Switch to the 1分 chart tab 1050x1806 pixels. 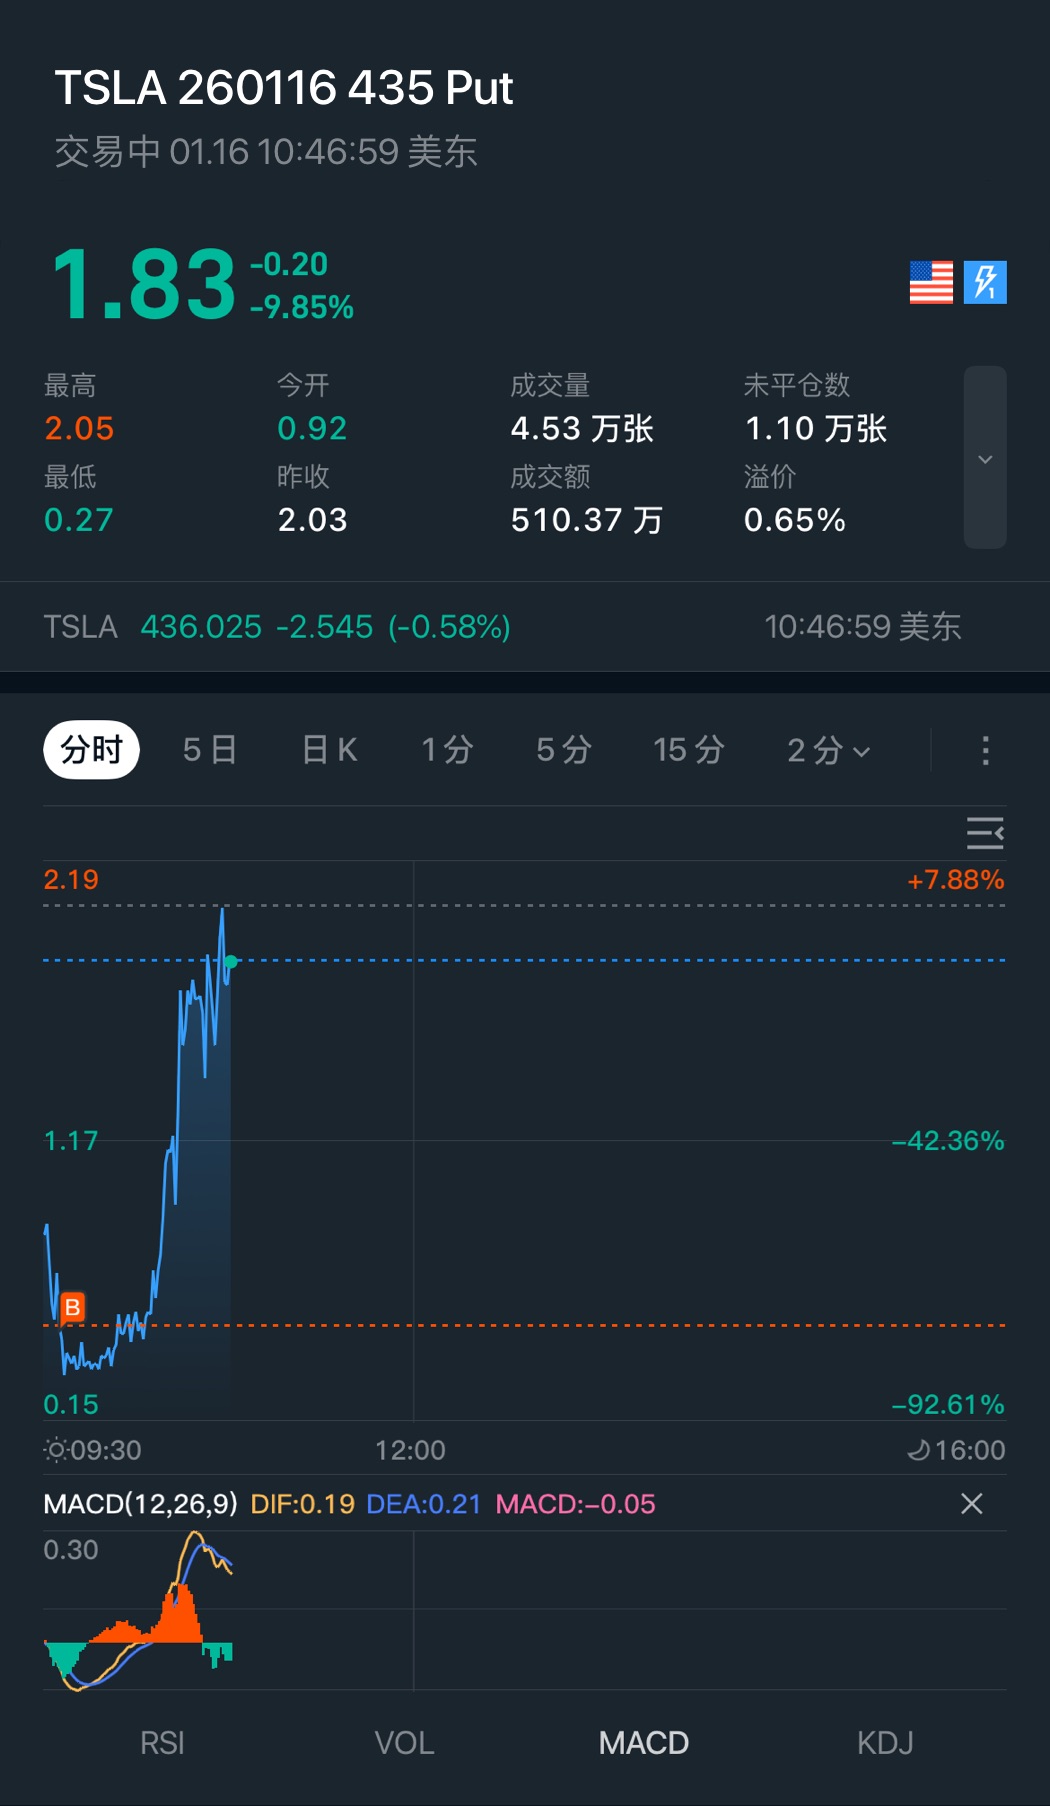point(447,749)
